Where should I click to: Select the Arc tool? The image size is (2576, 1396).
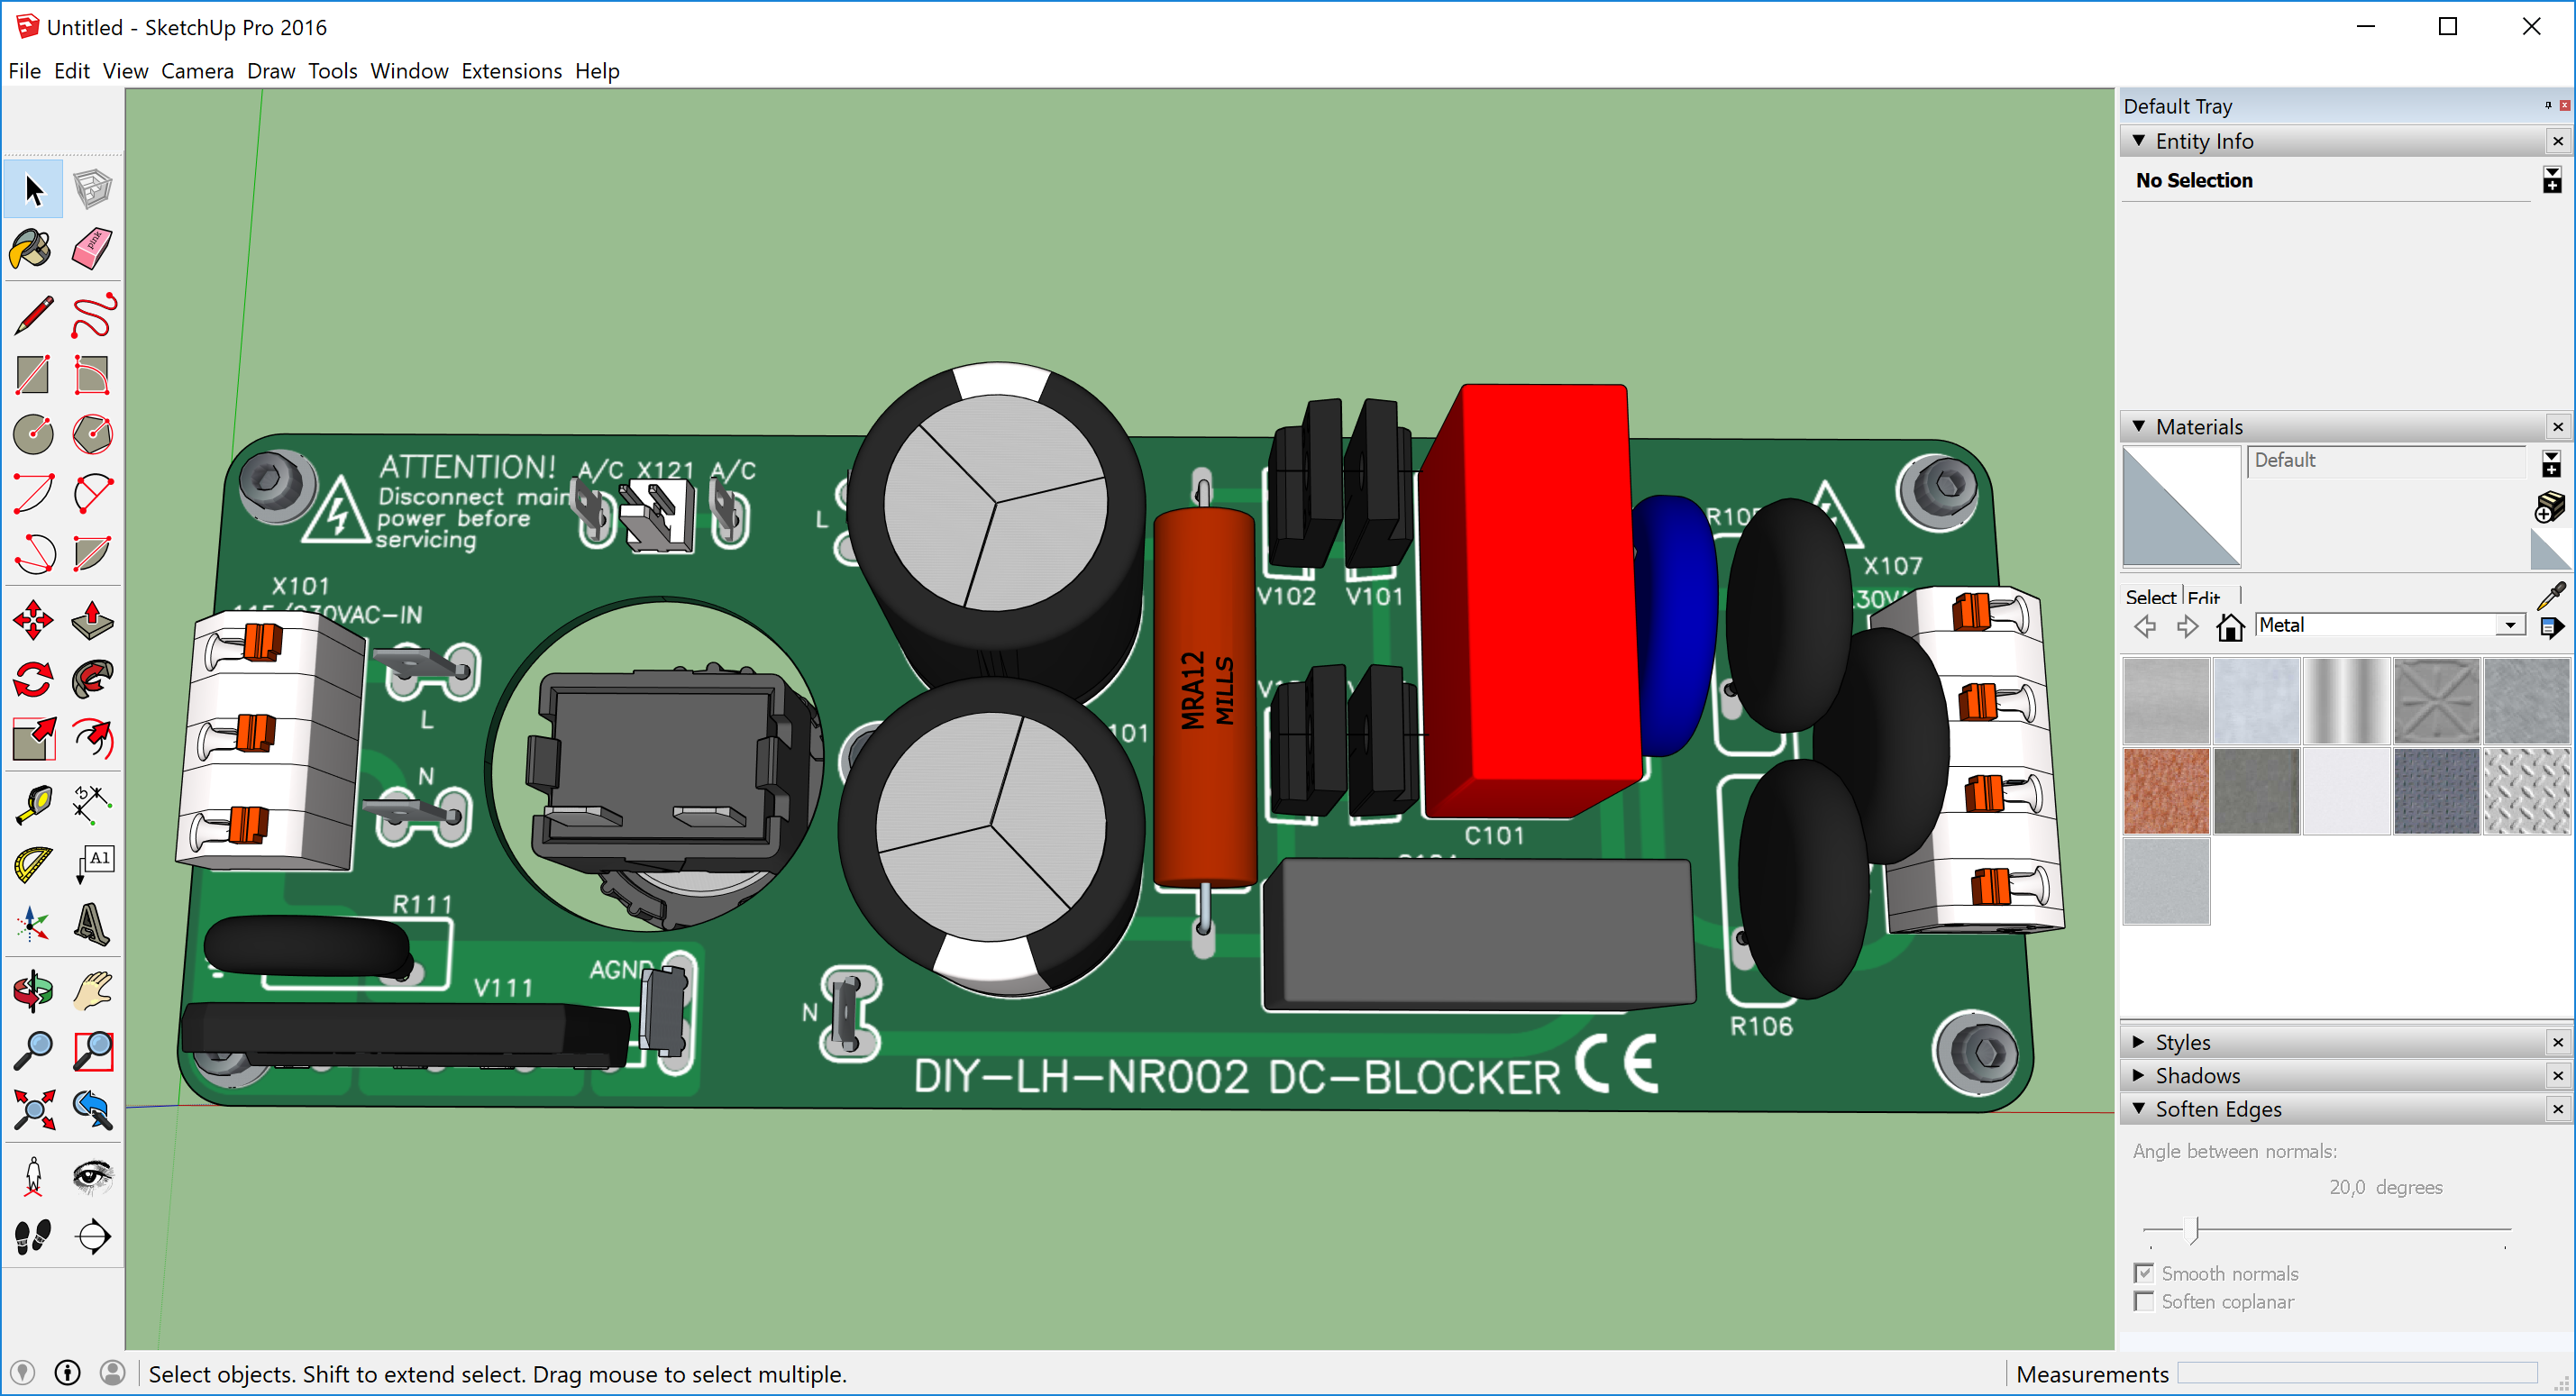pyautogui.click(x=33, y=493)
